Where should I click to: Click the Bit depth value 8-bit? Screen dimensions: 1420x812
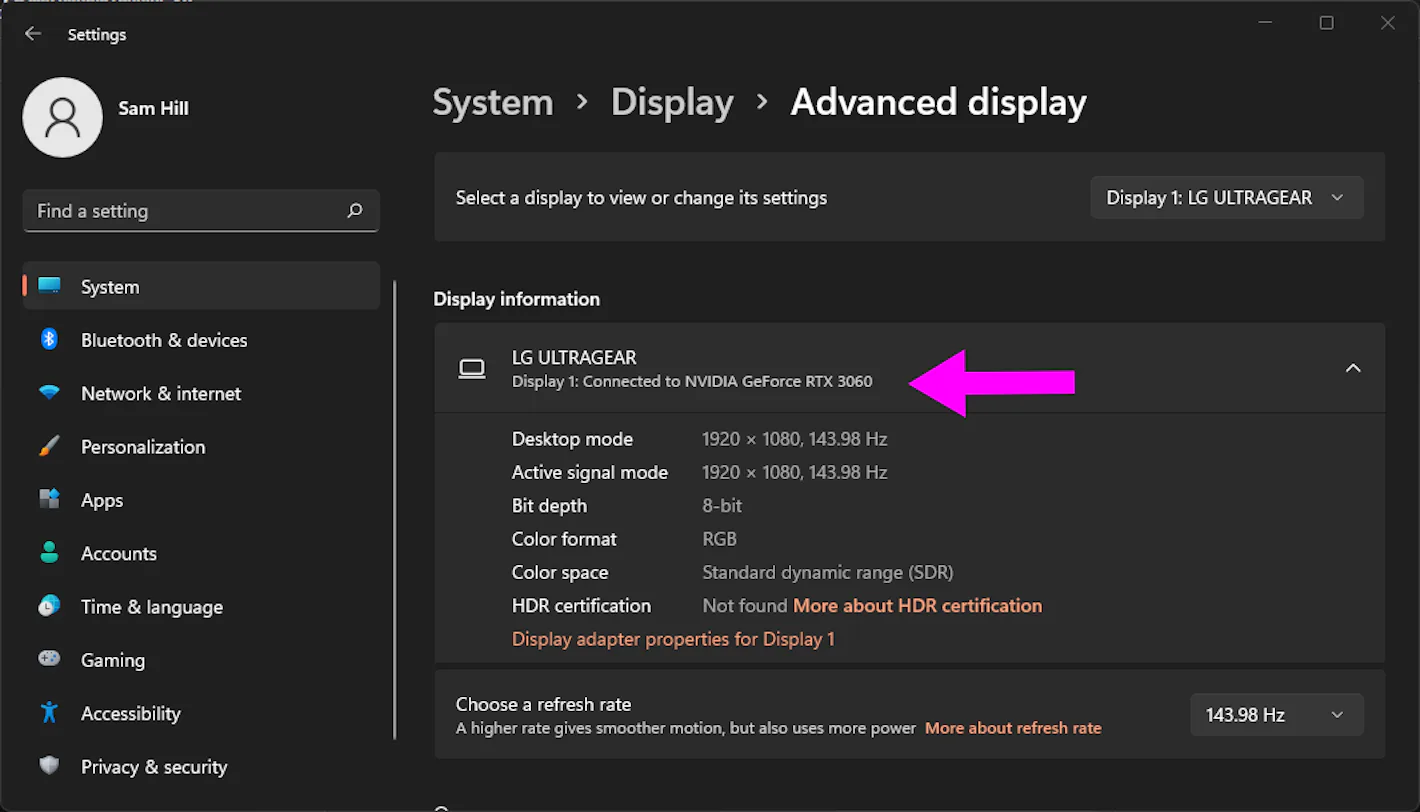point(722,505)
